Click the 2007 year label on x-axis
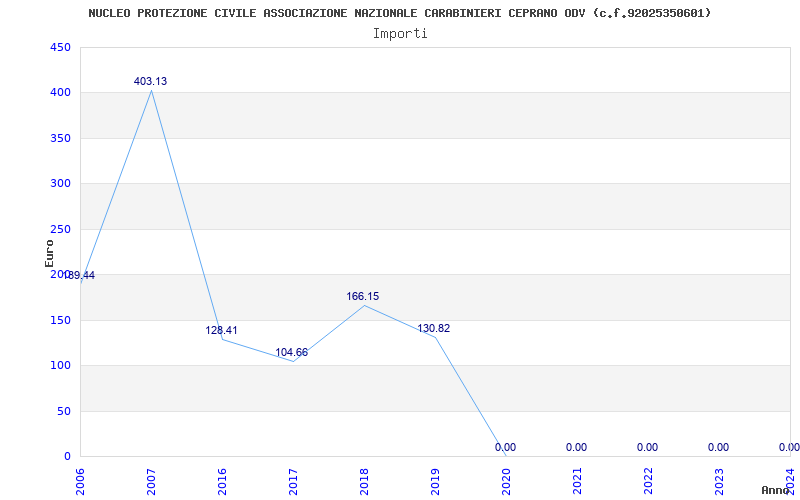The image size is (800, 500). point(151,482)
